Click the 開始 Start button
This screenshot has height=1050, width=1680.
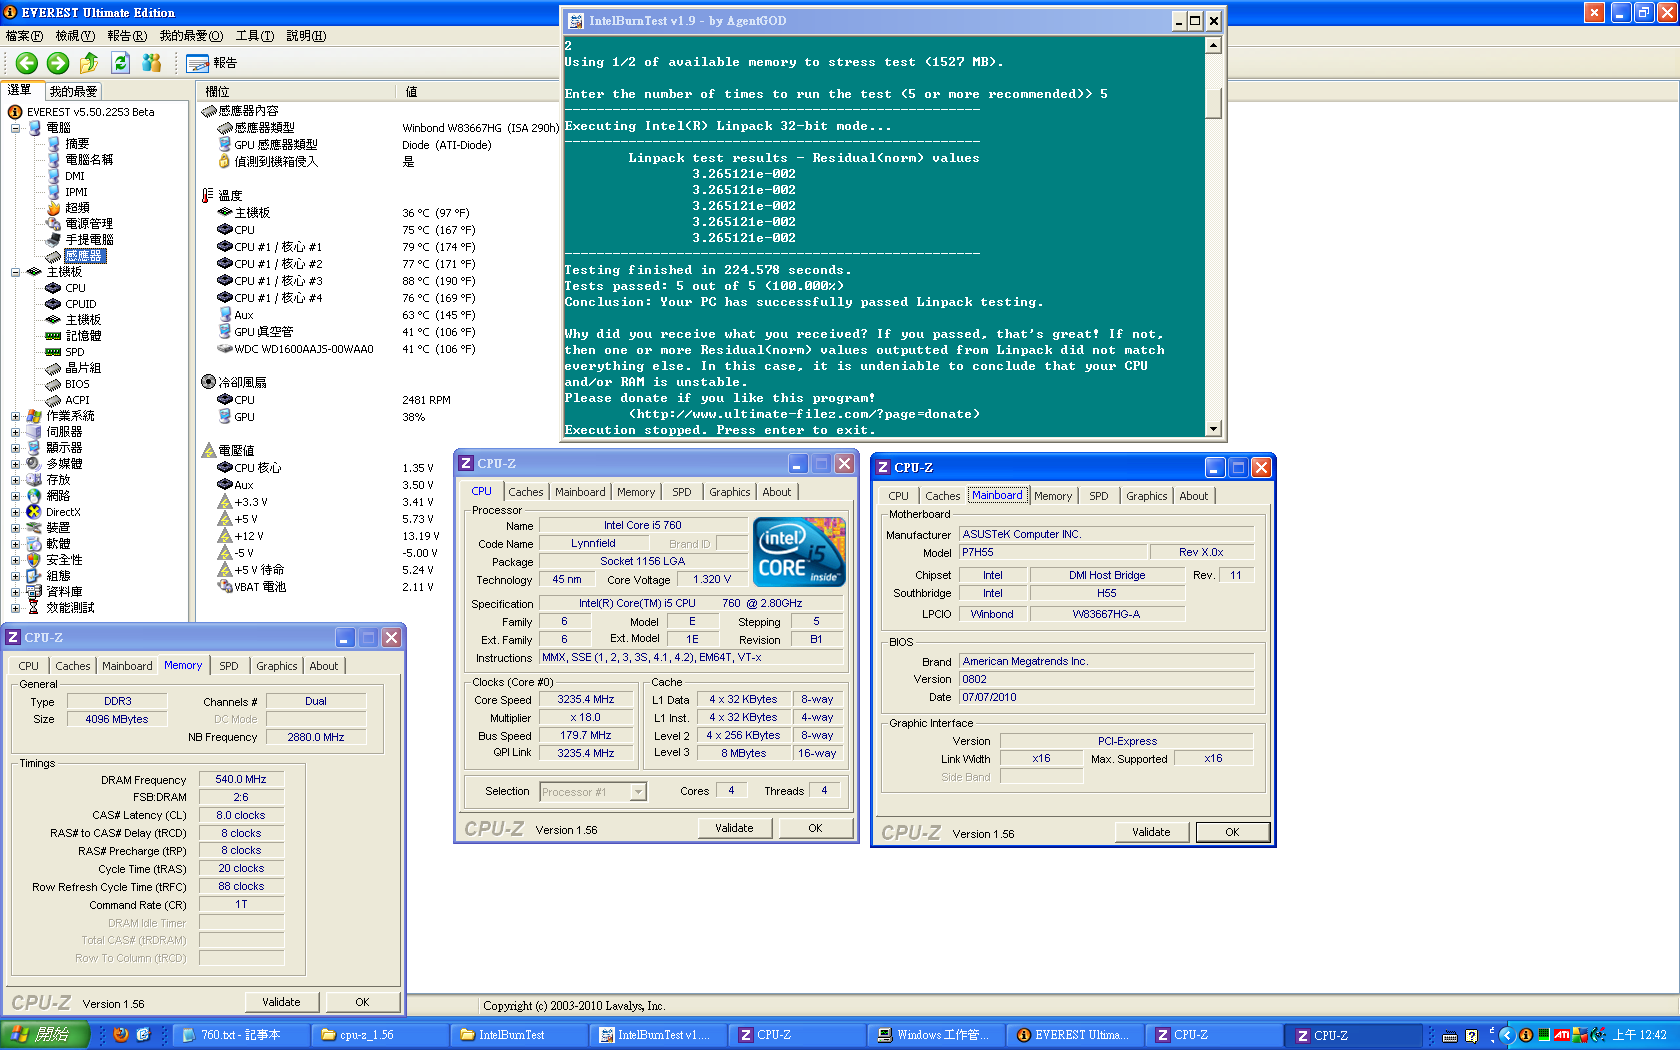pos(44,1035)
